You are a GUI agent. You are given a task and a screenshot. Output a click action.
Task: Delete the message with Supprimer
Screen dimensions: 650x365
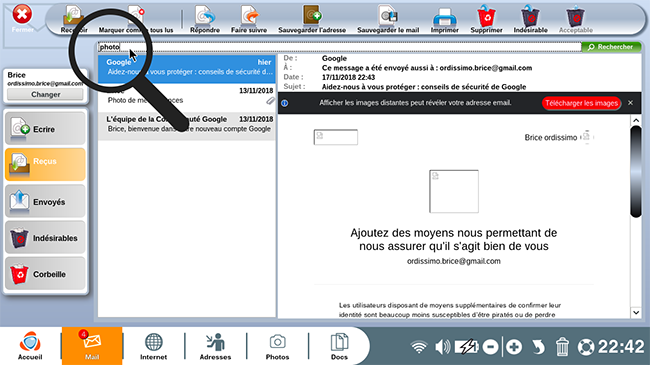tap(487, 16)
